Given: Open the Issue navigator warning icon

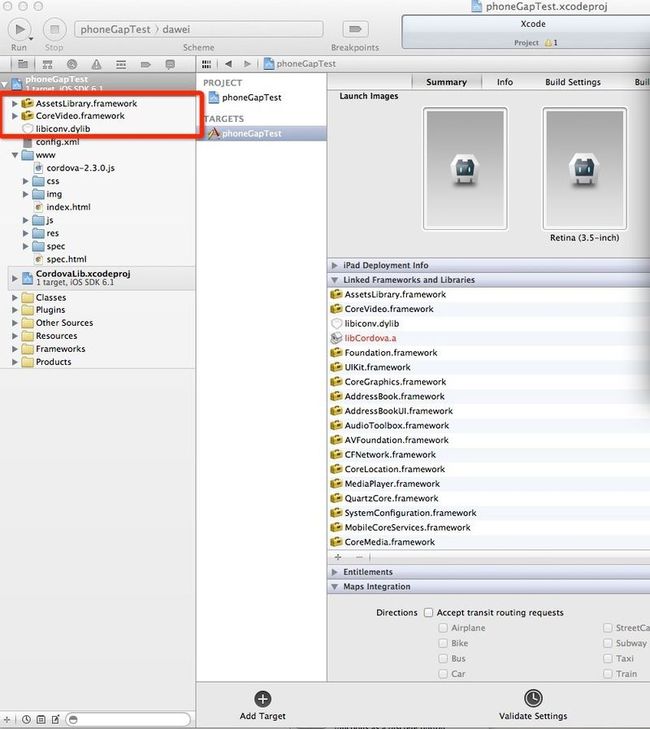Looking at the screenshot, I should click(x=96, y=64).
